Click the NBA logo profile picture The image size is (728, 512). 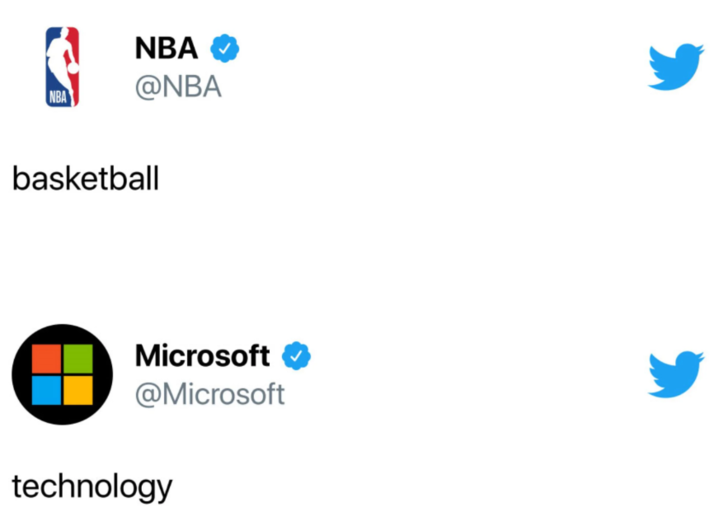(x=62, y=67)
